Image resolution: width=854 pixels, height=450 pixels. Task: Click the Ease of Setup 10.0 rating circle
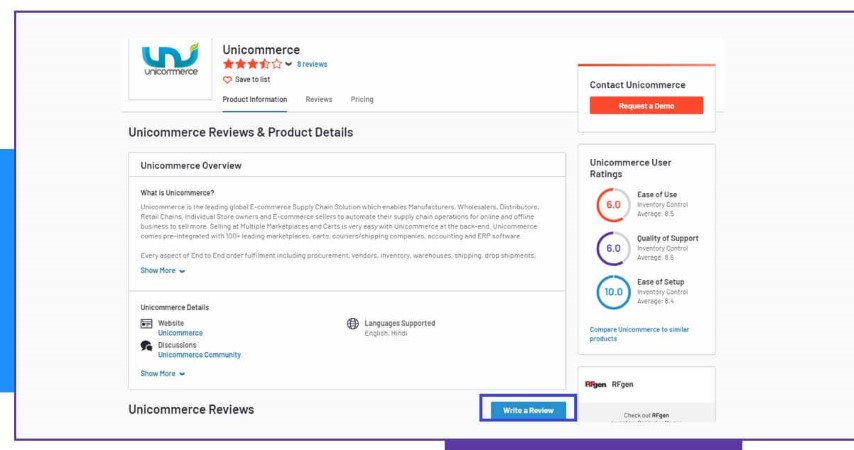pyautogui.click(x=613, y=292)
